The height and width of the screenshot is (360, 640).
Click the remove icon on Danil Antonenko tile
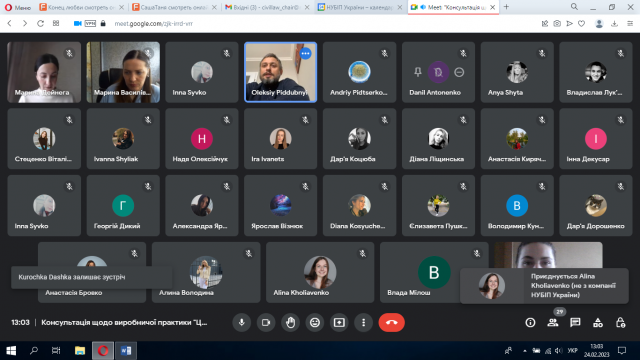pyautogui.click(x=459, y=72)
